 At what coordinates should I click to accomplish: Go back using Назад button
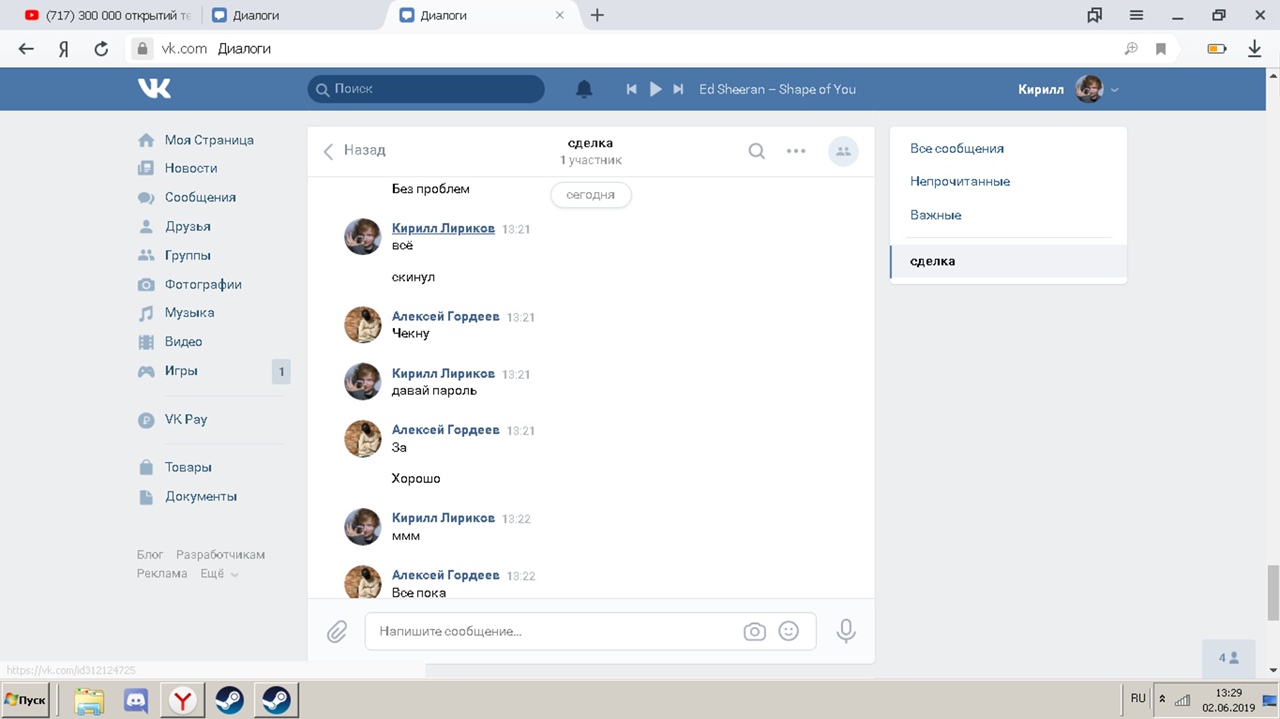(x=355, y=150)
